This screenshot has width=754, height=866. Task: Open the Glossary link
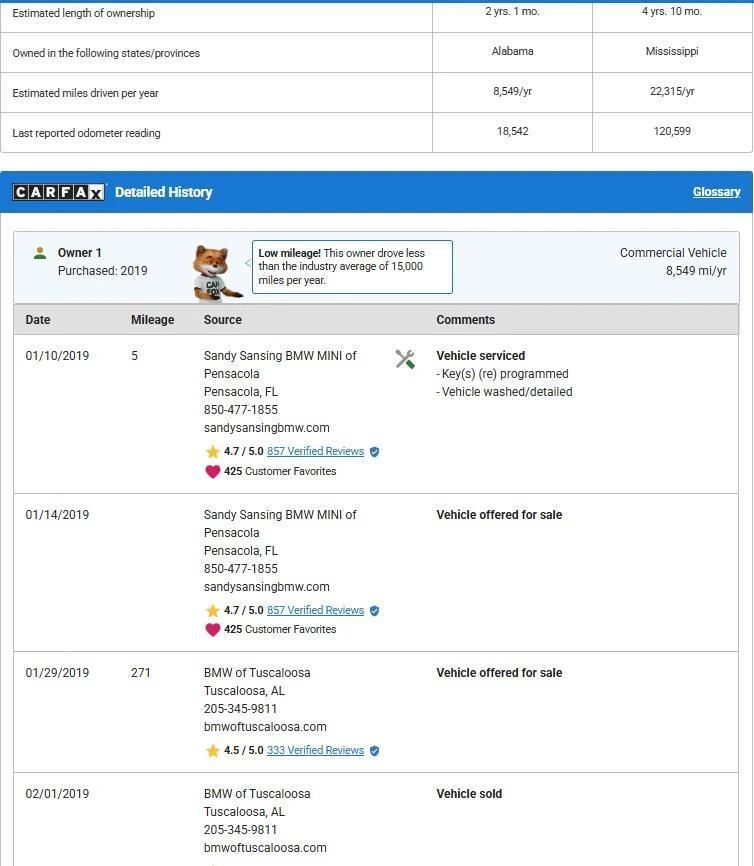[716, 192]
